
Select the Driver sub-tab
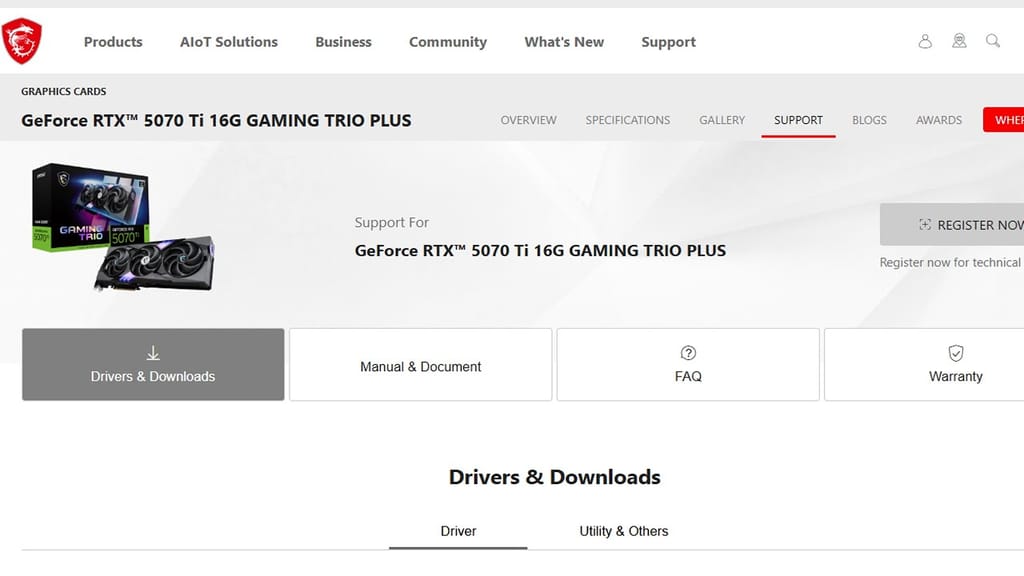(458, 532)
